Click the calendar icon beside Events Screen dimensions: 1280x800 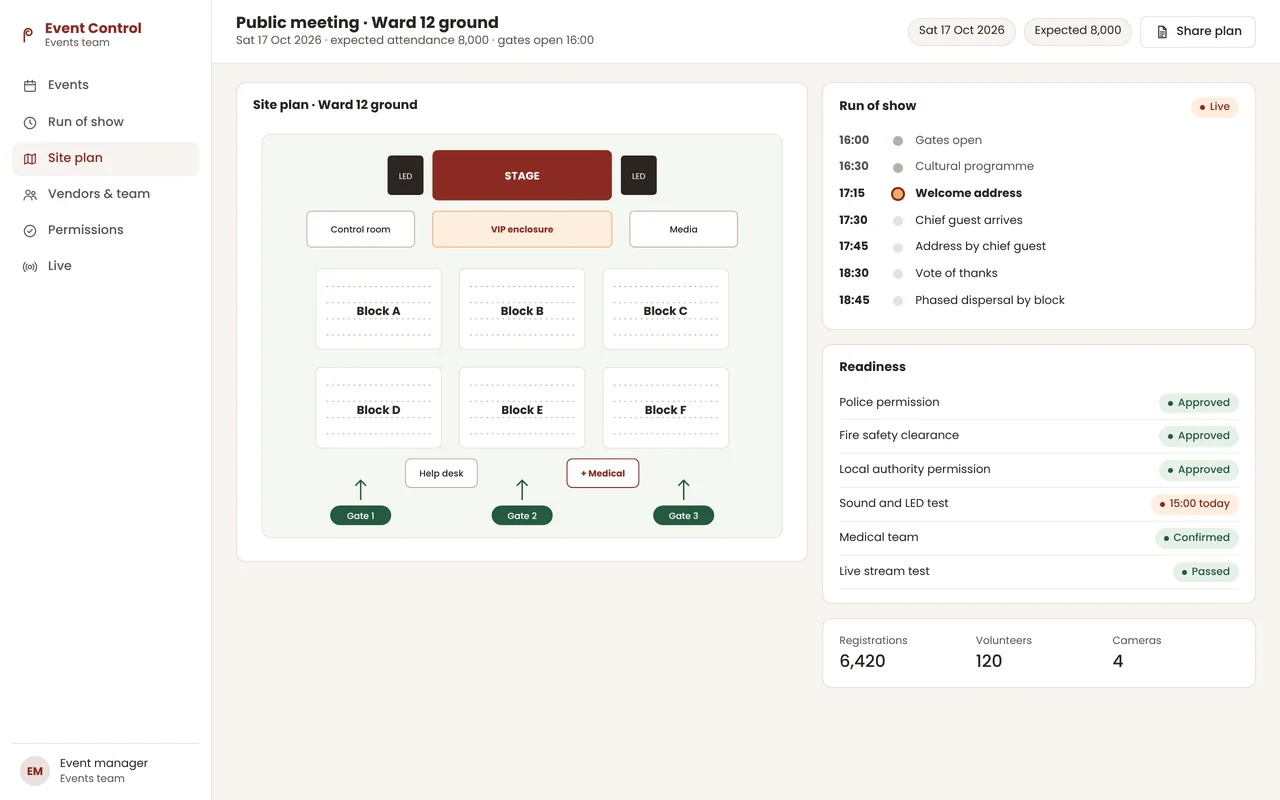[30, 86]
